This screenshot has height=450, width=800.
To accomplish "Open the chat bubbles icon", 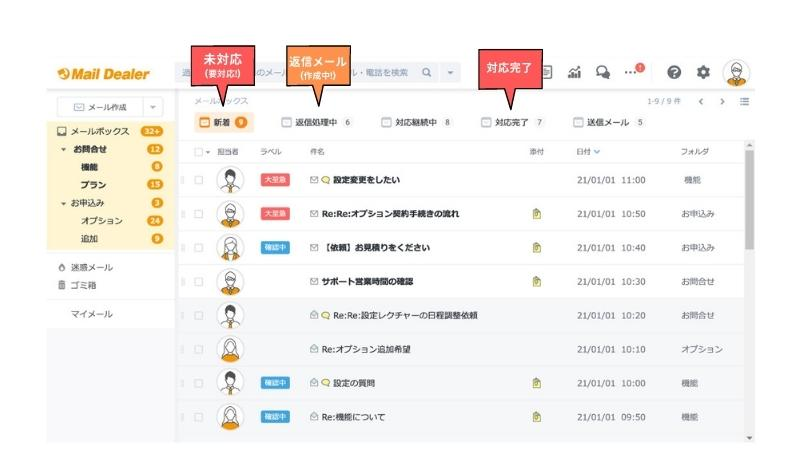I will 603,72.
